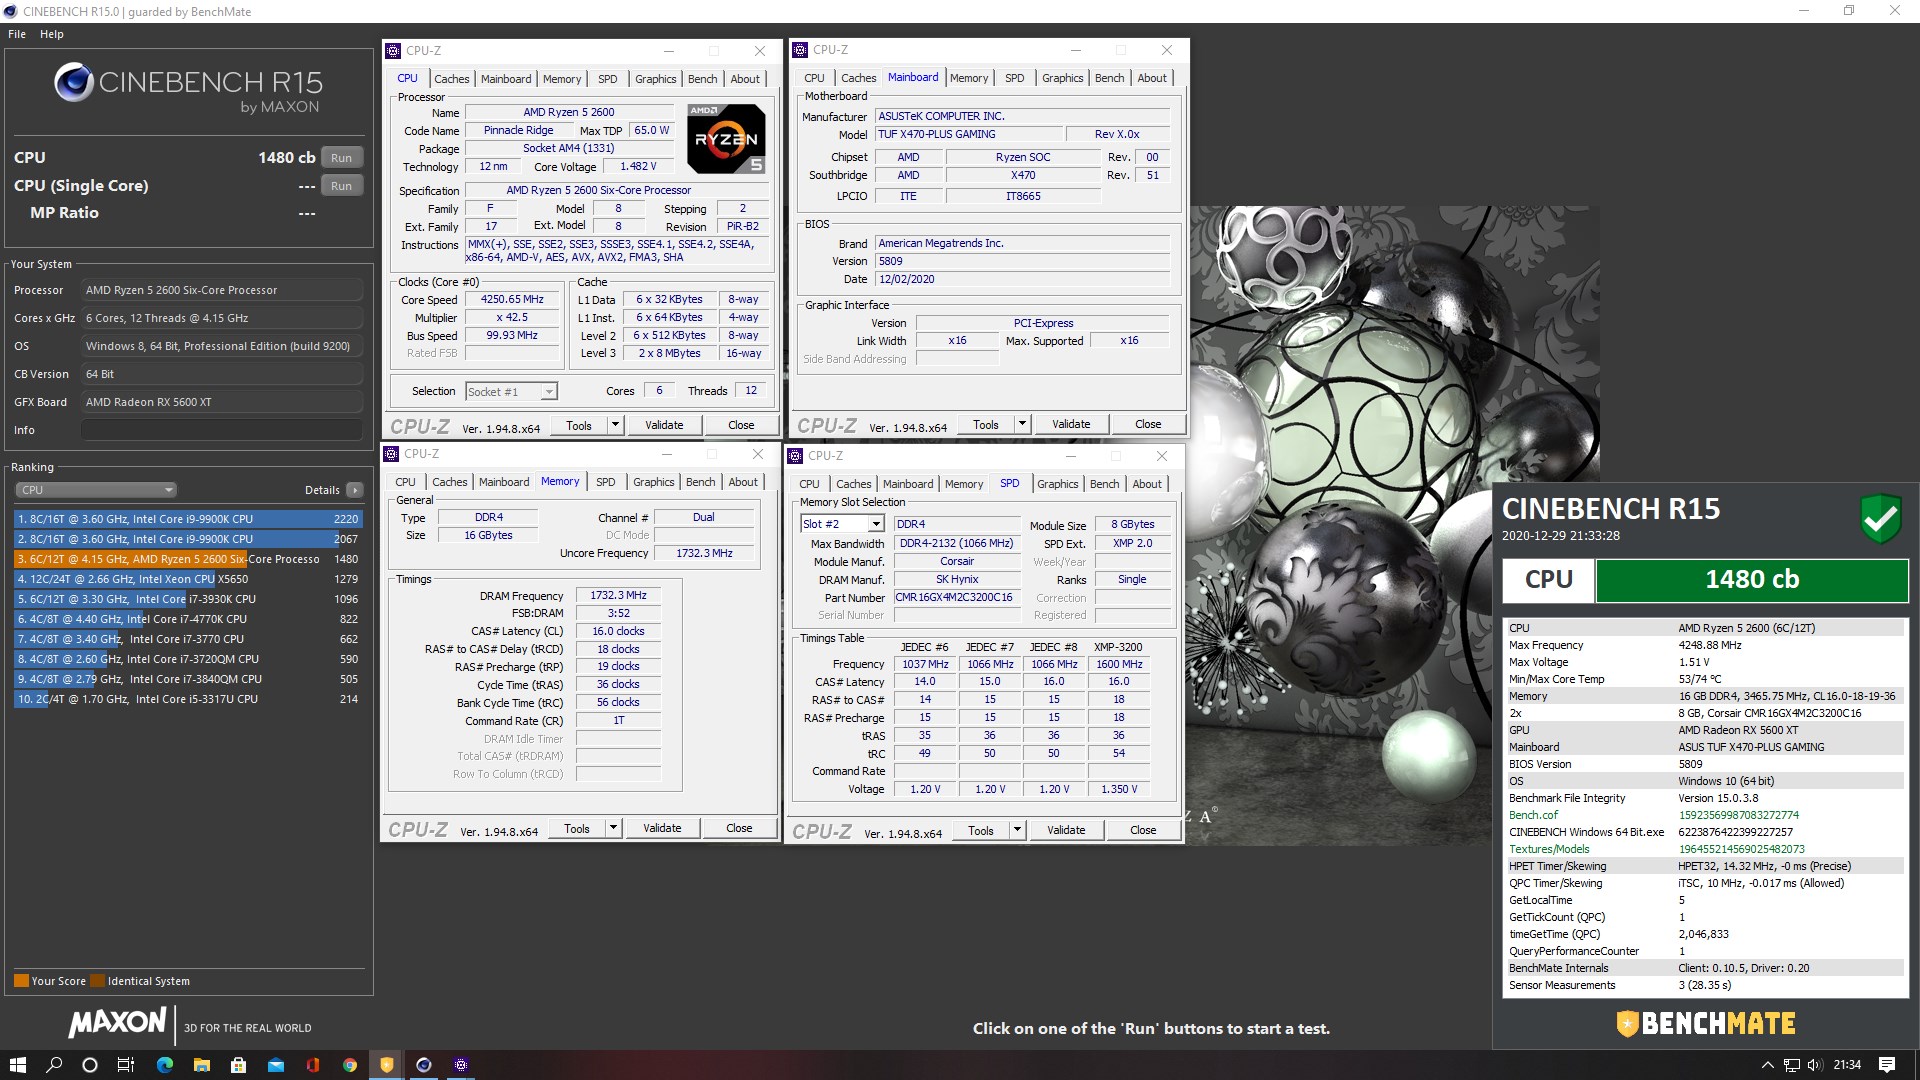The image size is (1920, 1080).
Task: Expand Tools arrow in CPU-Z SPD window
Action: [x=1017, y=830]
